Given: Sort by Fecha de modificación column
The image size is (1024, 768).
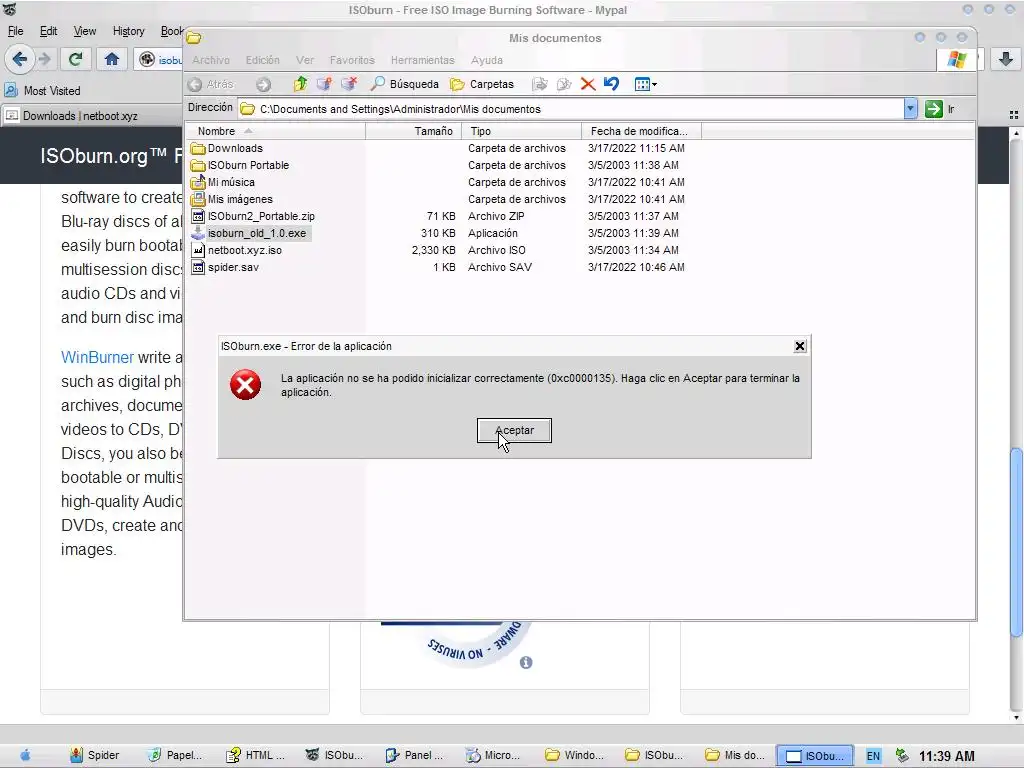Looking at the screenshot, I should 641,131.
